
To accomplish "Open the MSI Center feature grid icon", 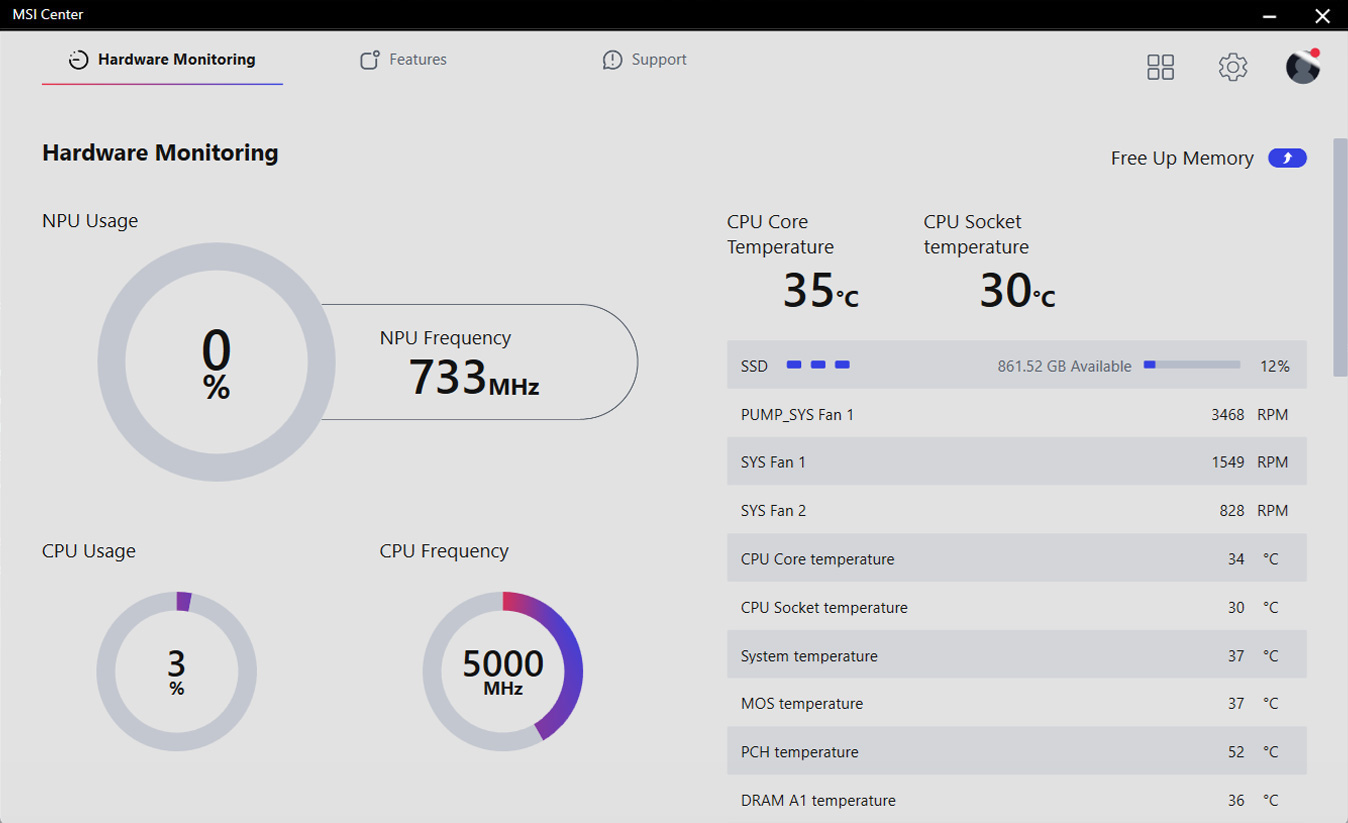I will [x=1160, y=67].
